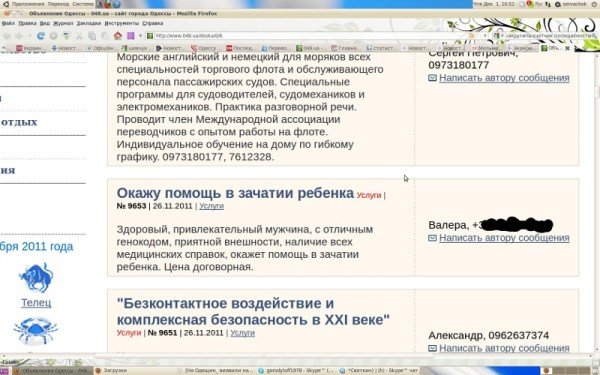Click the Ubuntu logo in top panel
600x375 pixels.
point(5,4)
